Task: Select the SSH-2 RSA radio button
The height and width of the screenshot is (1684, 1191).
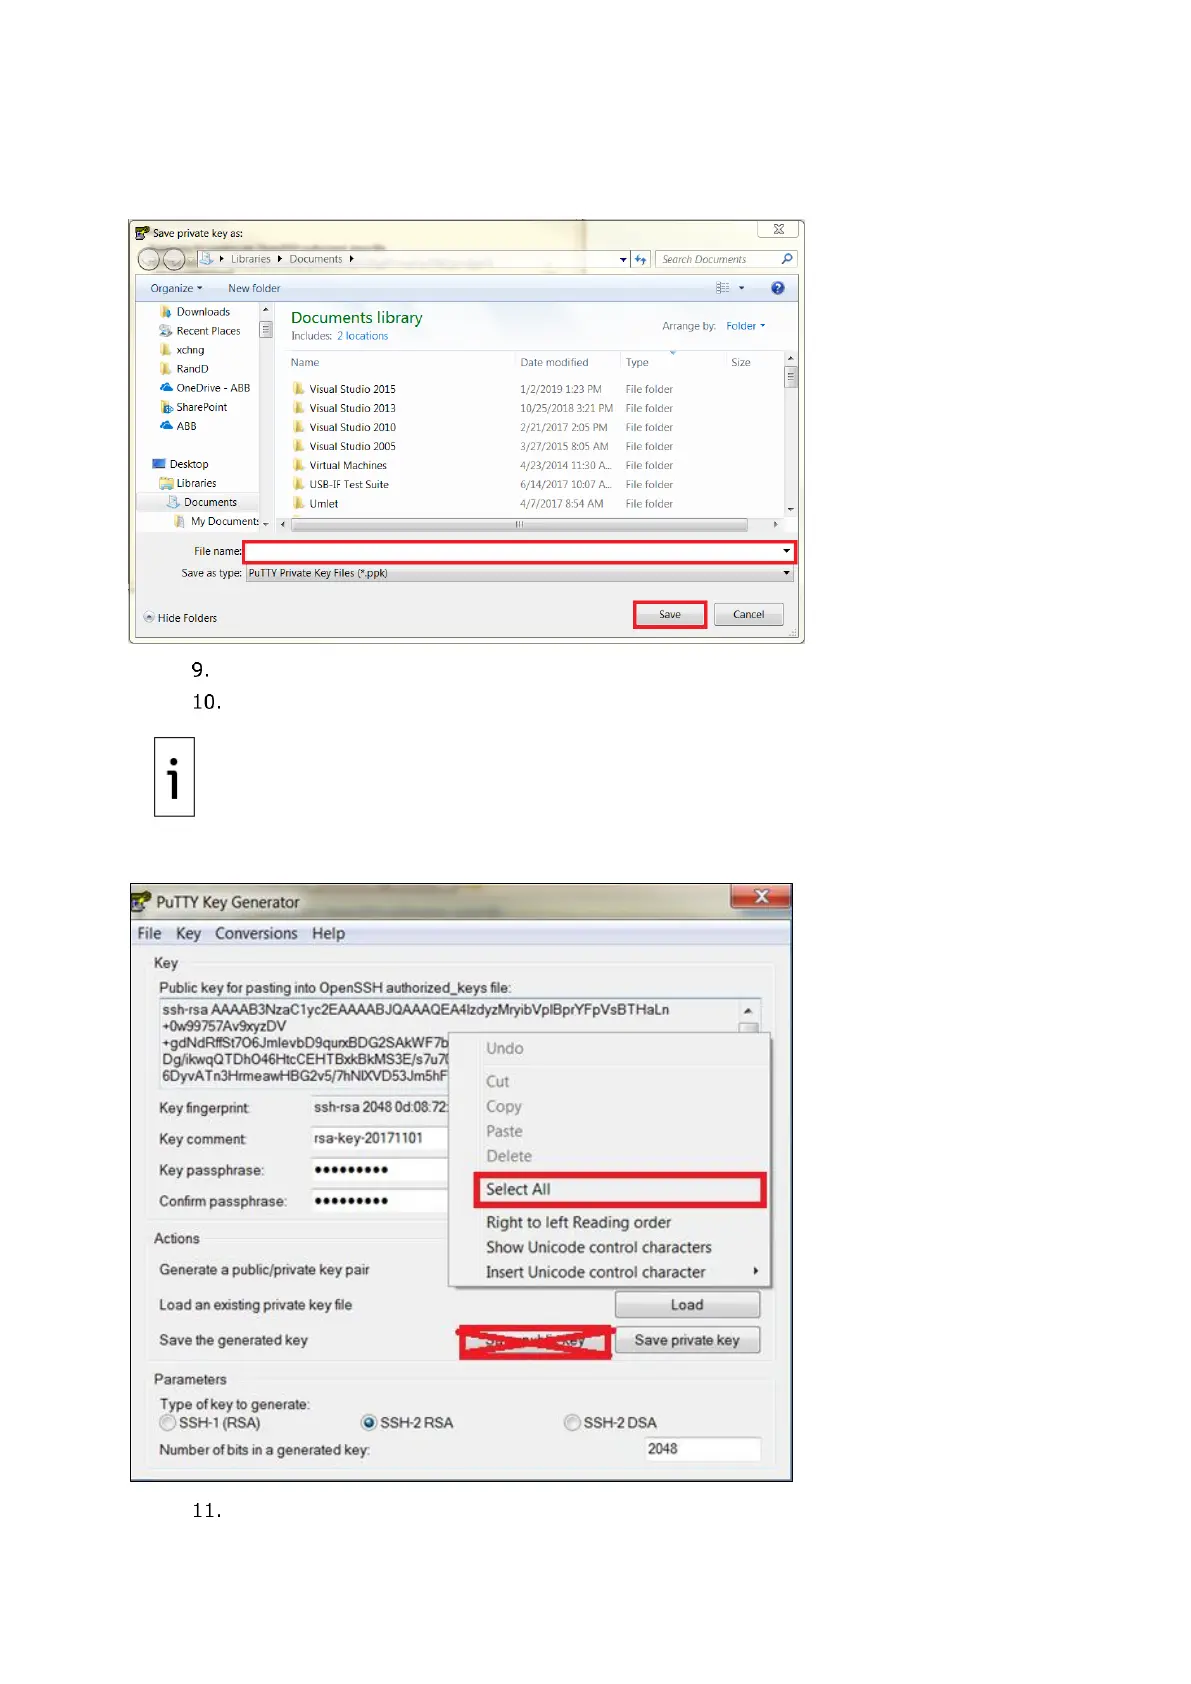Action: (369, 1422)
